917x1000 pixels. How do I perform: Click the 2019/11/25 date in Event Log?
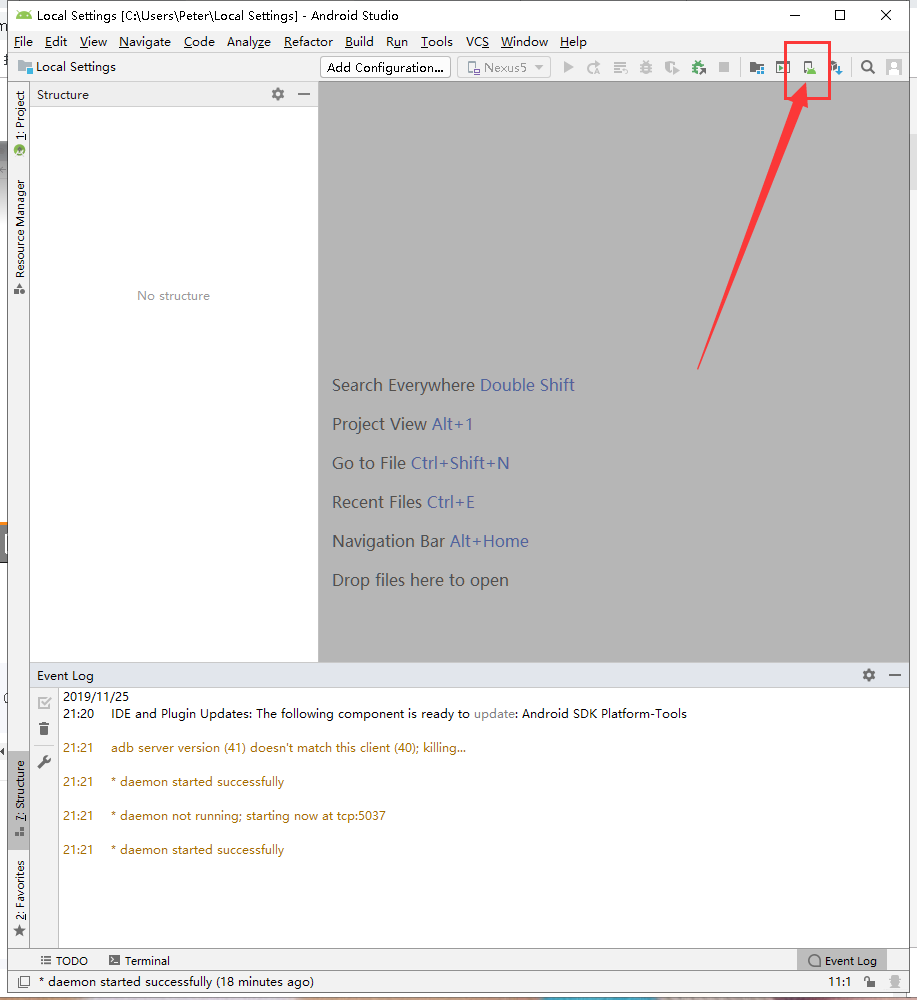(x=96, y=696)
